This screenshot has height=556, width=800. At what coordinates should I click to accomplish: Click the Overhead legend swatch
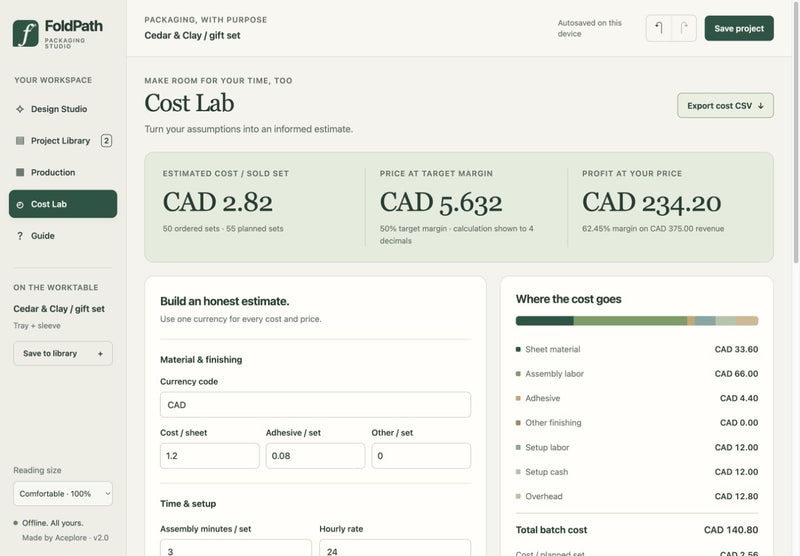(x=518, y=496)
